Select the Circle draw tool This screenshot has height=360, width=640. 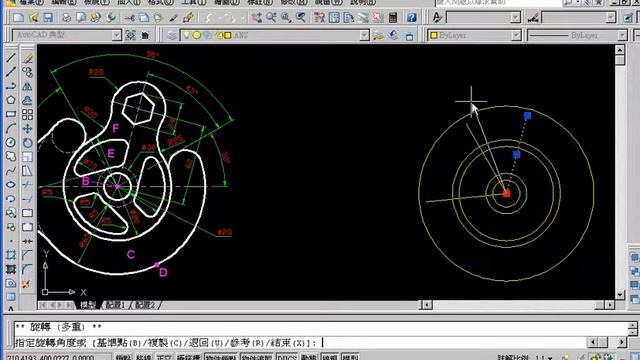11,142
